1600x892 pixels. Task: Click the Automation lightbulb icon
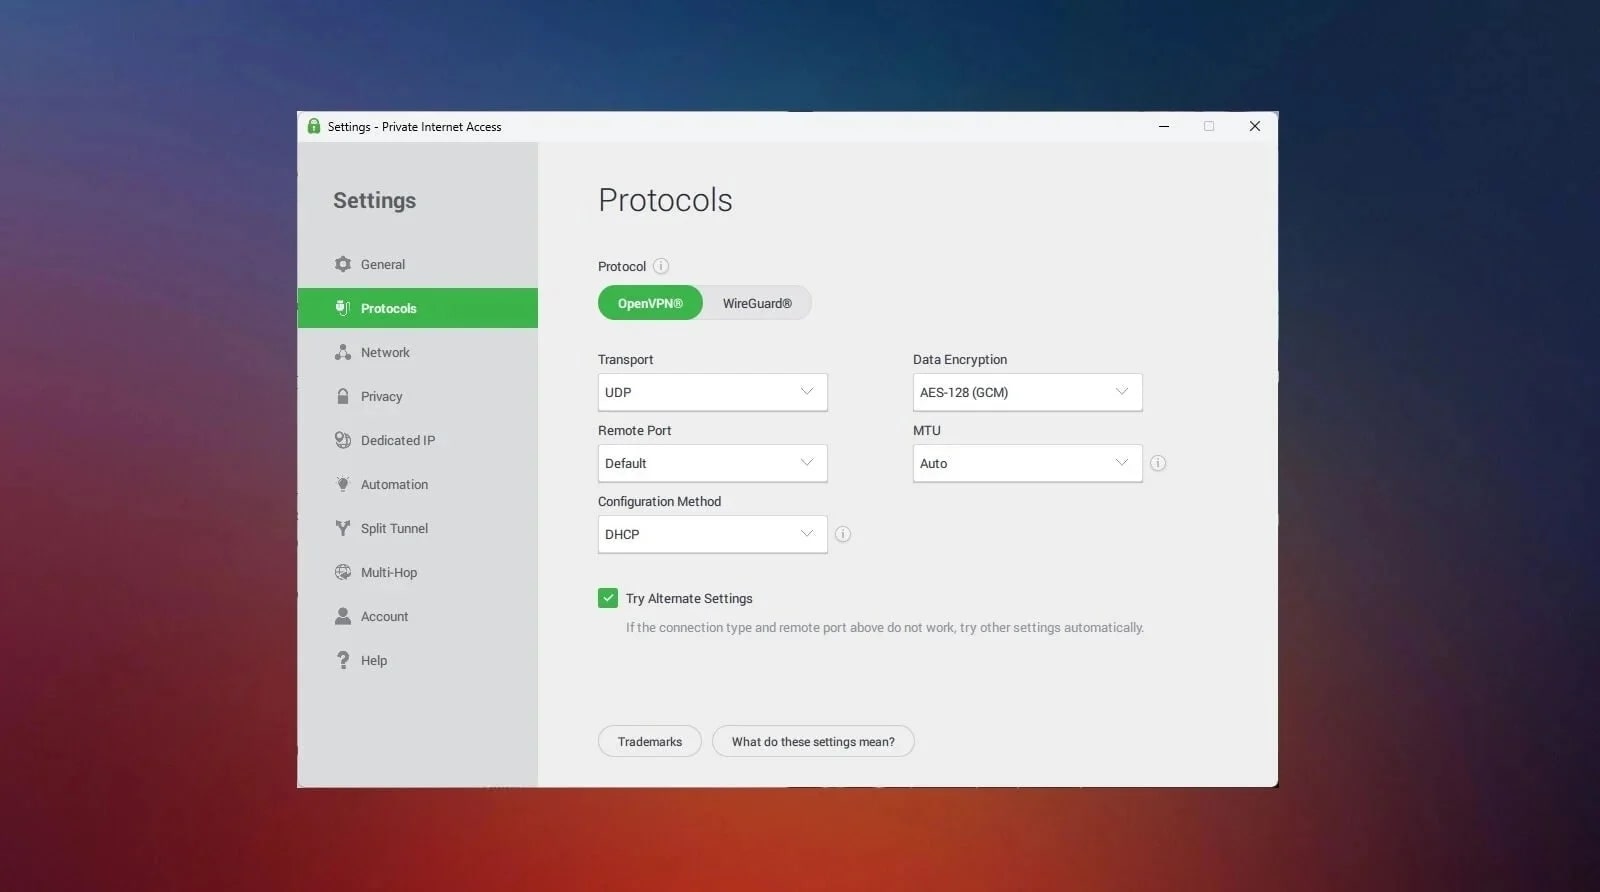[343, 484]
